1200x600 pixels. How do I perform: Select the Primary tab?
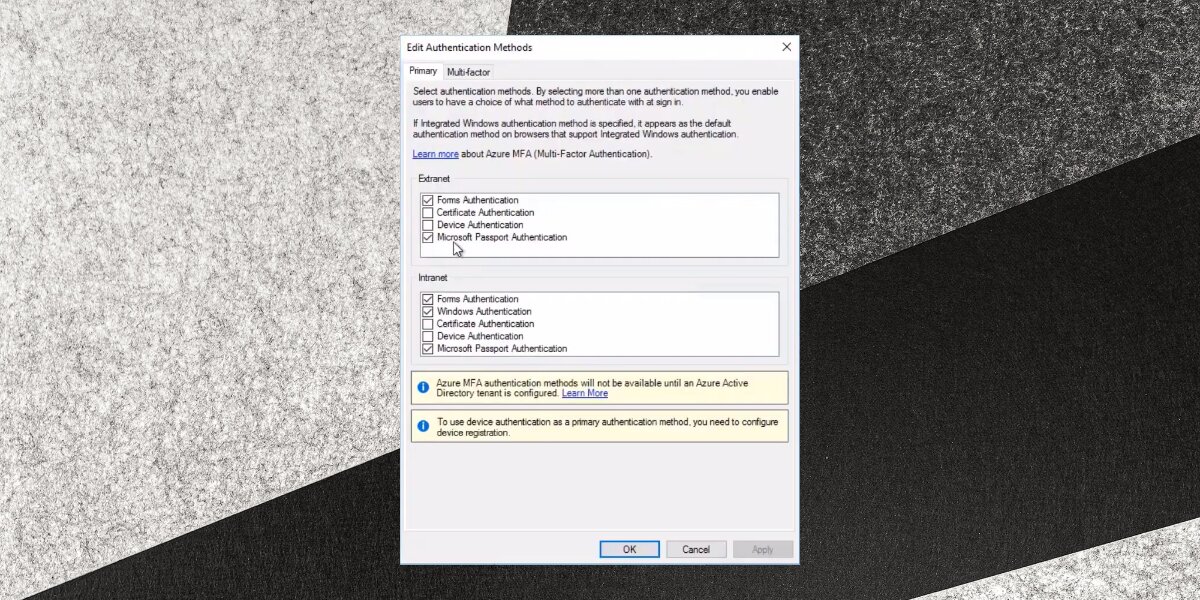pyautogui.click(x=423, y=71)
